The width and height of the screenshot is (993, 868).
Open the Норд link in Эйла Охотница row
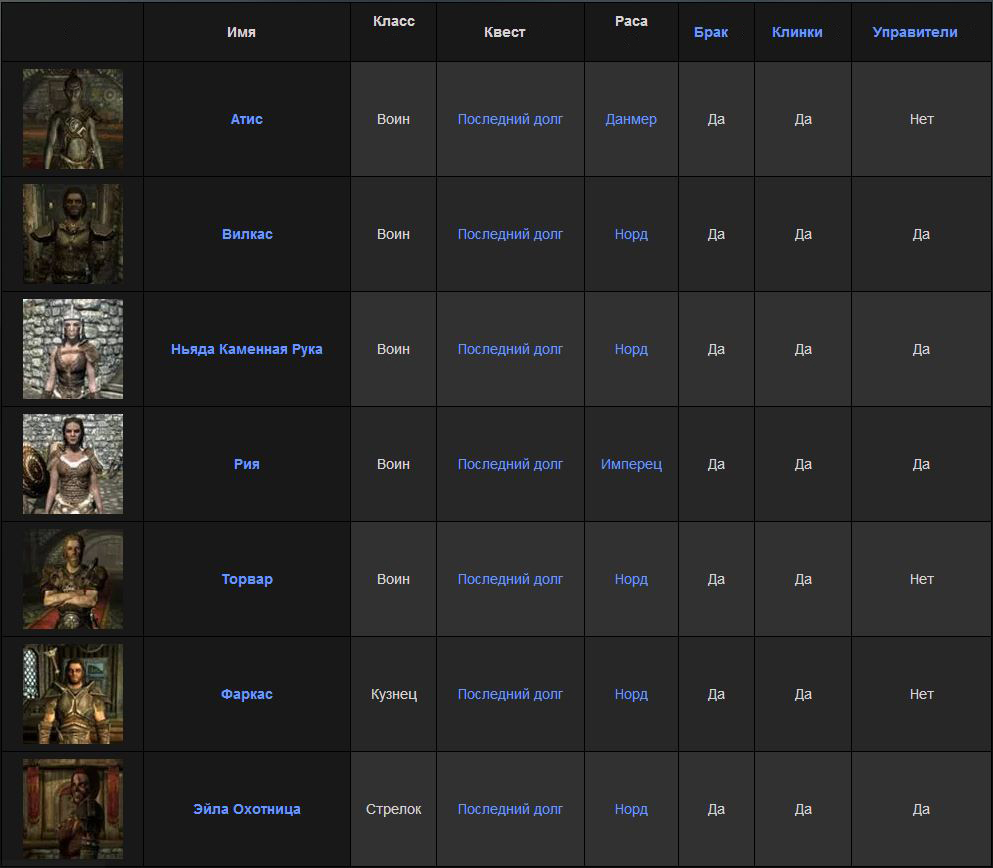[631, 809]
